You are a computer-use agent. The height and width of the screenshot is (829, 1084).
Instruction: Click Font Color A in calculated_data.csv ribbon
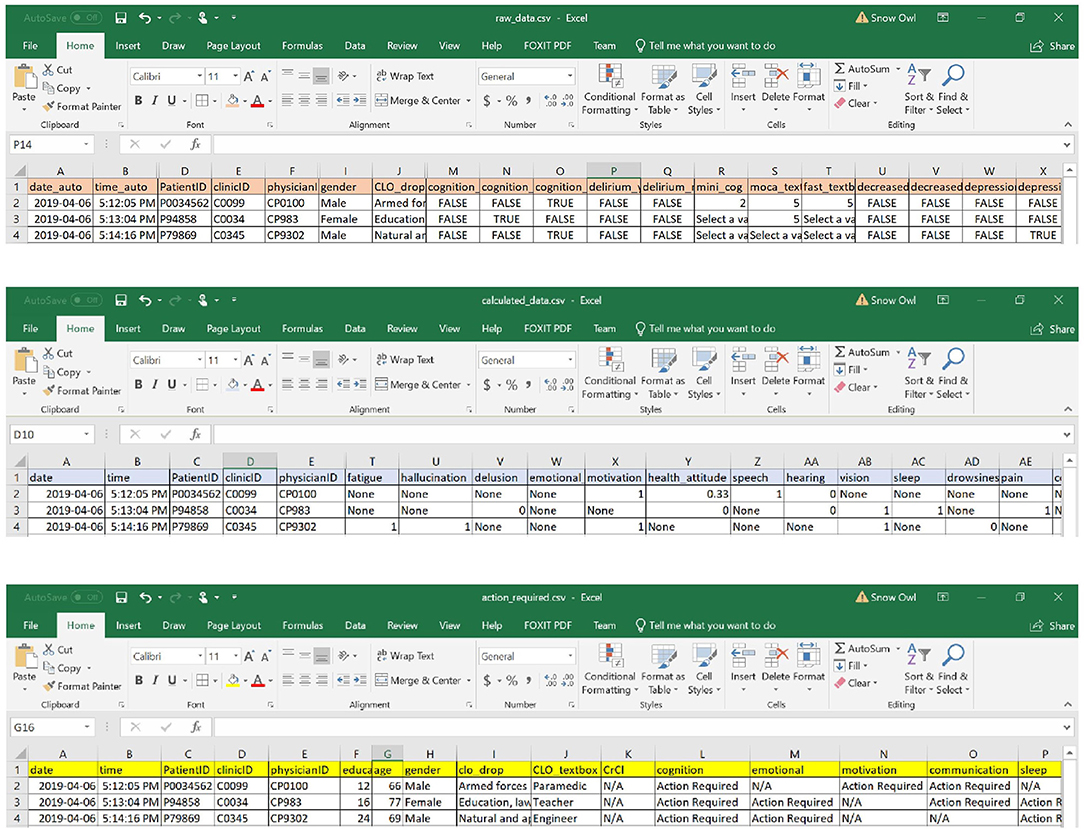click(257, 384)
